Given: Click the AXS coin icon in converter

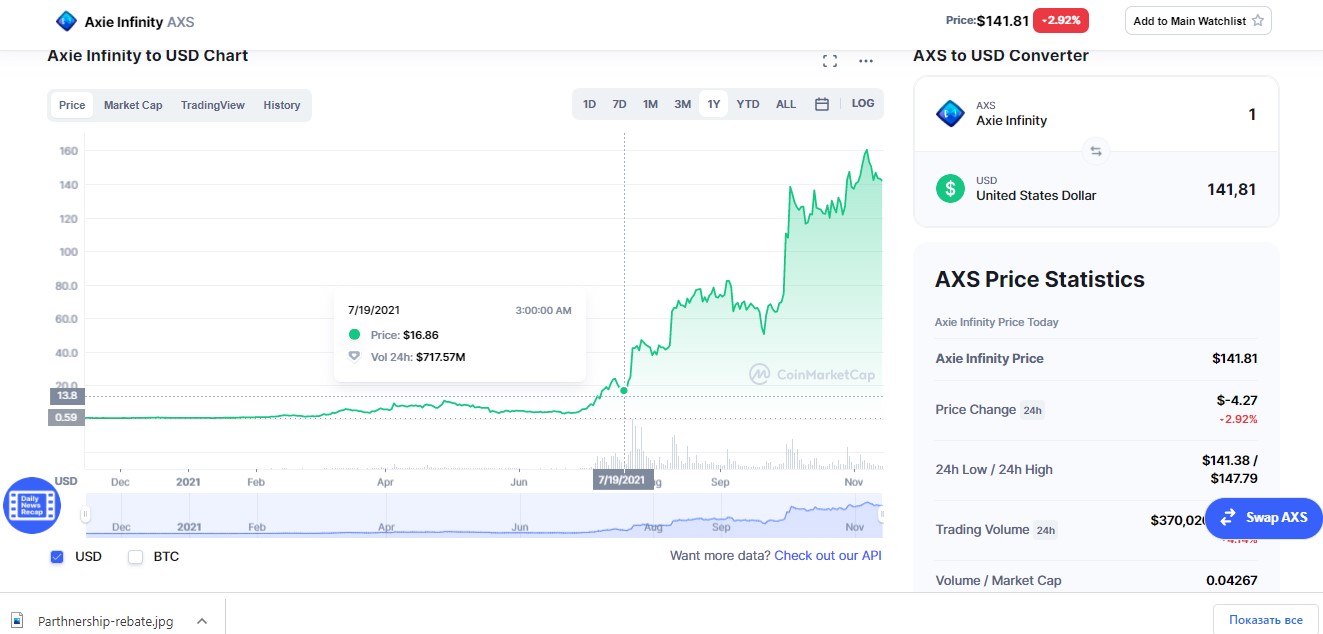Looking at the screenshot, I should [950, 113].
